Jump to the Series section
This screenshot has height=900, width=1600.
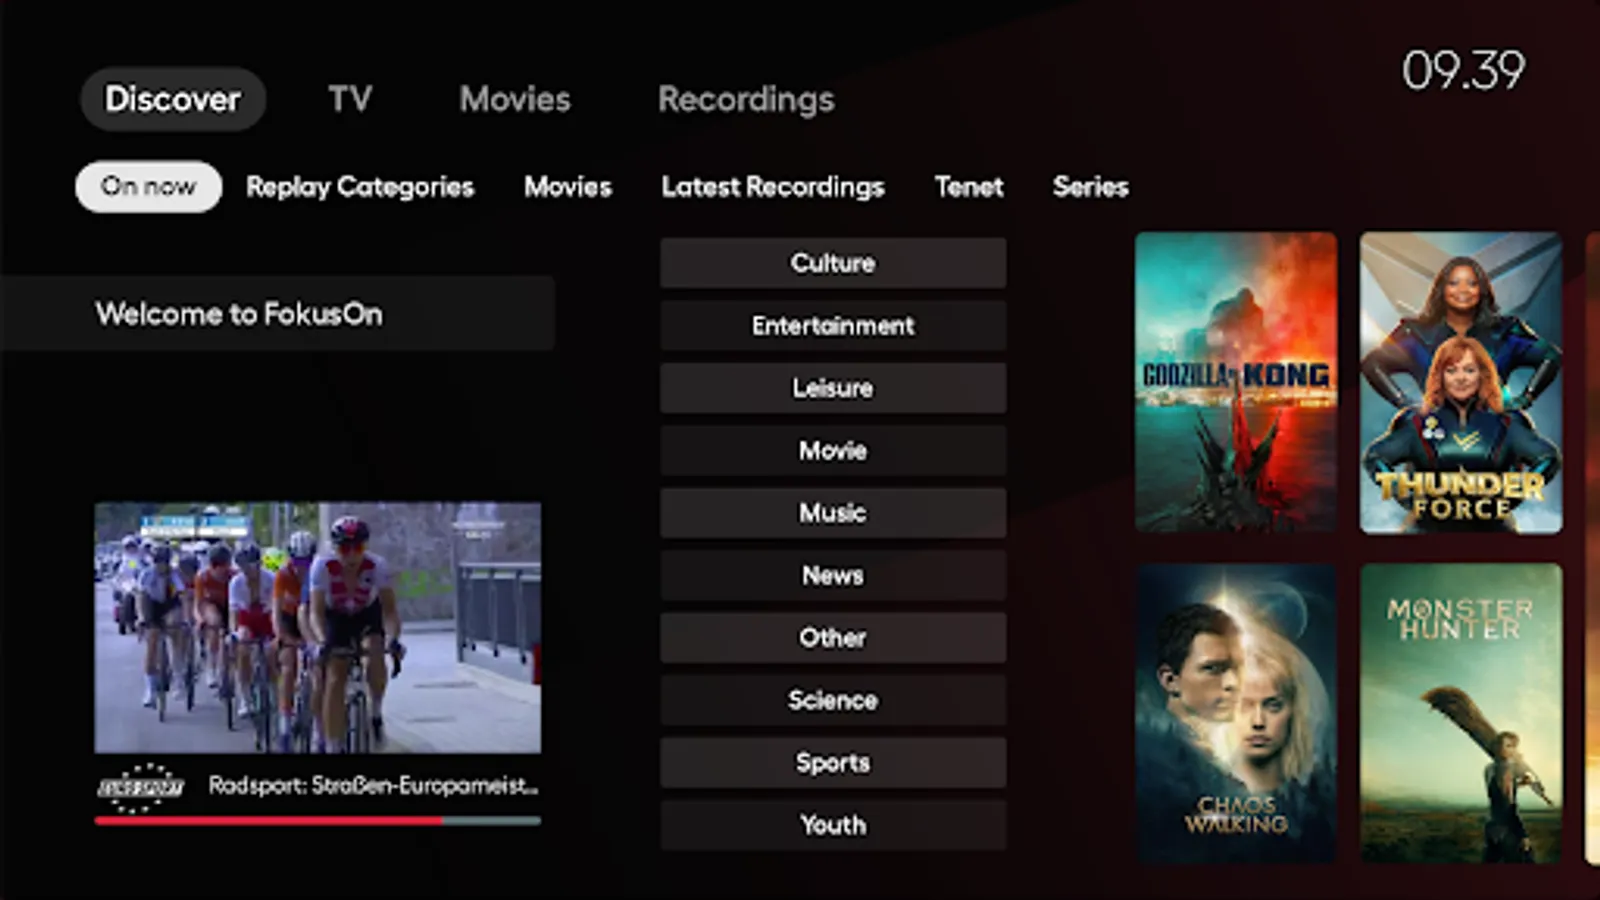(1091, 187)
